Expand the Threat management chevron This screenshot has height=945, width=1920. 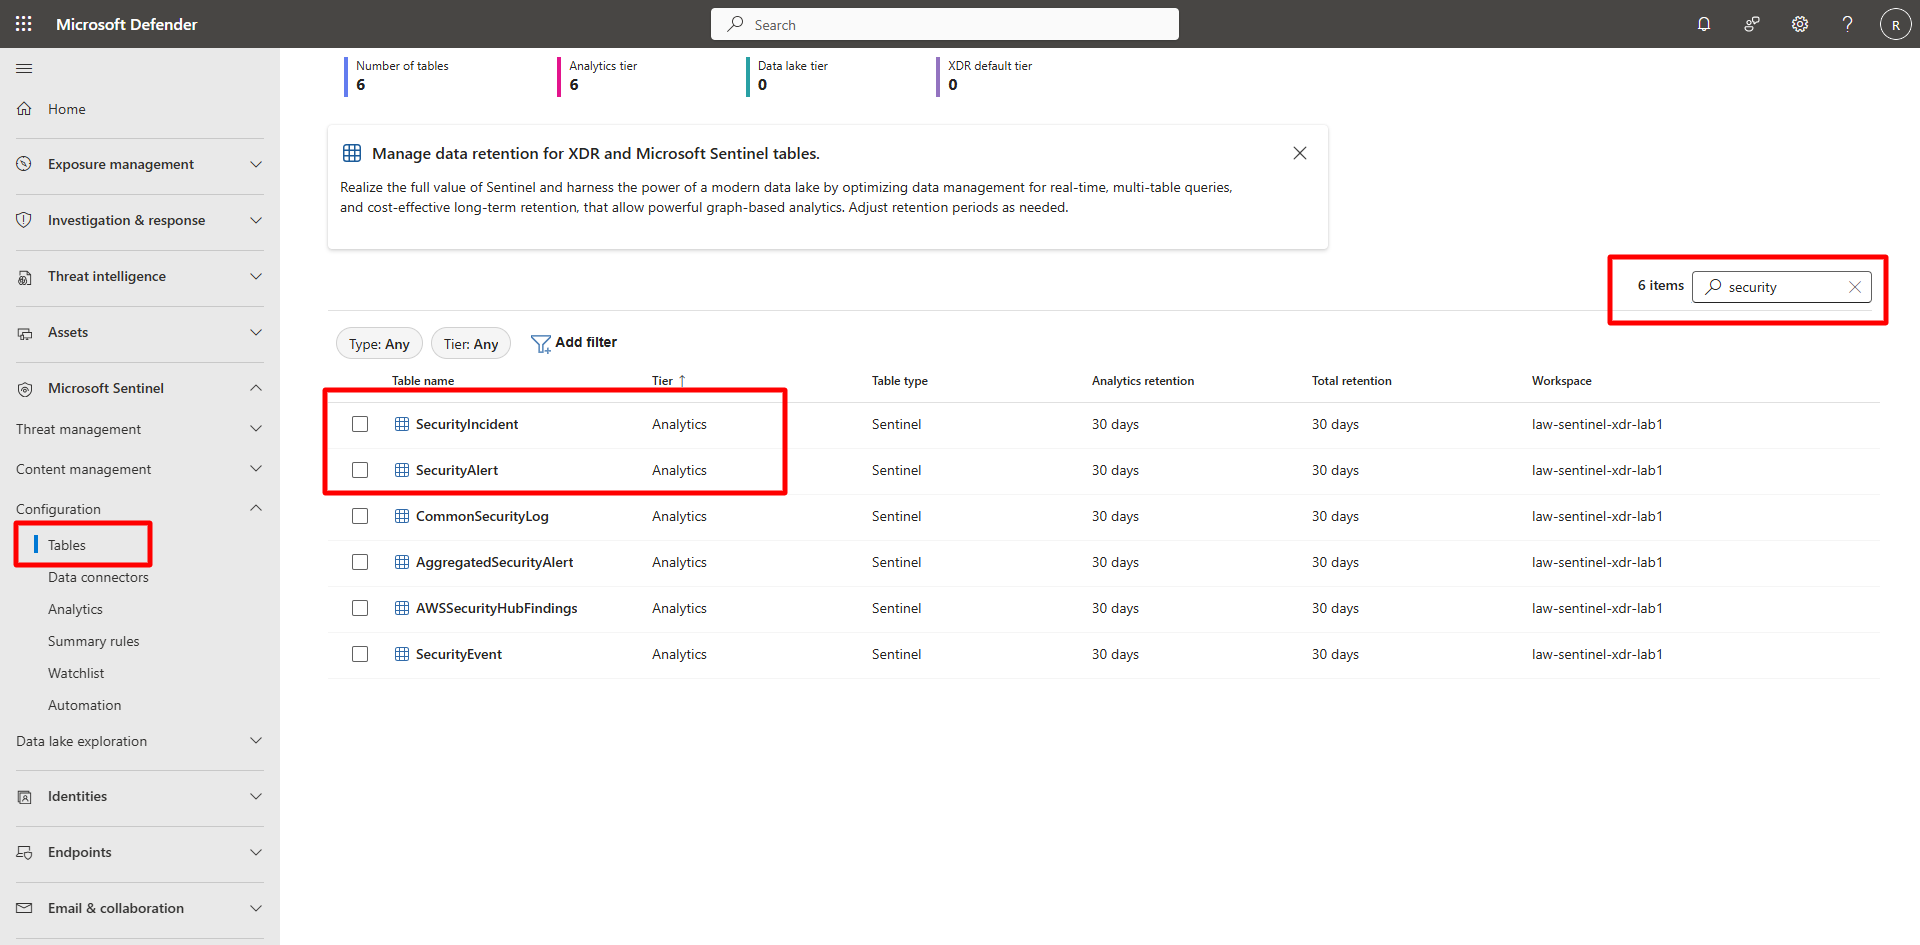tap(256, 429)
